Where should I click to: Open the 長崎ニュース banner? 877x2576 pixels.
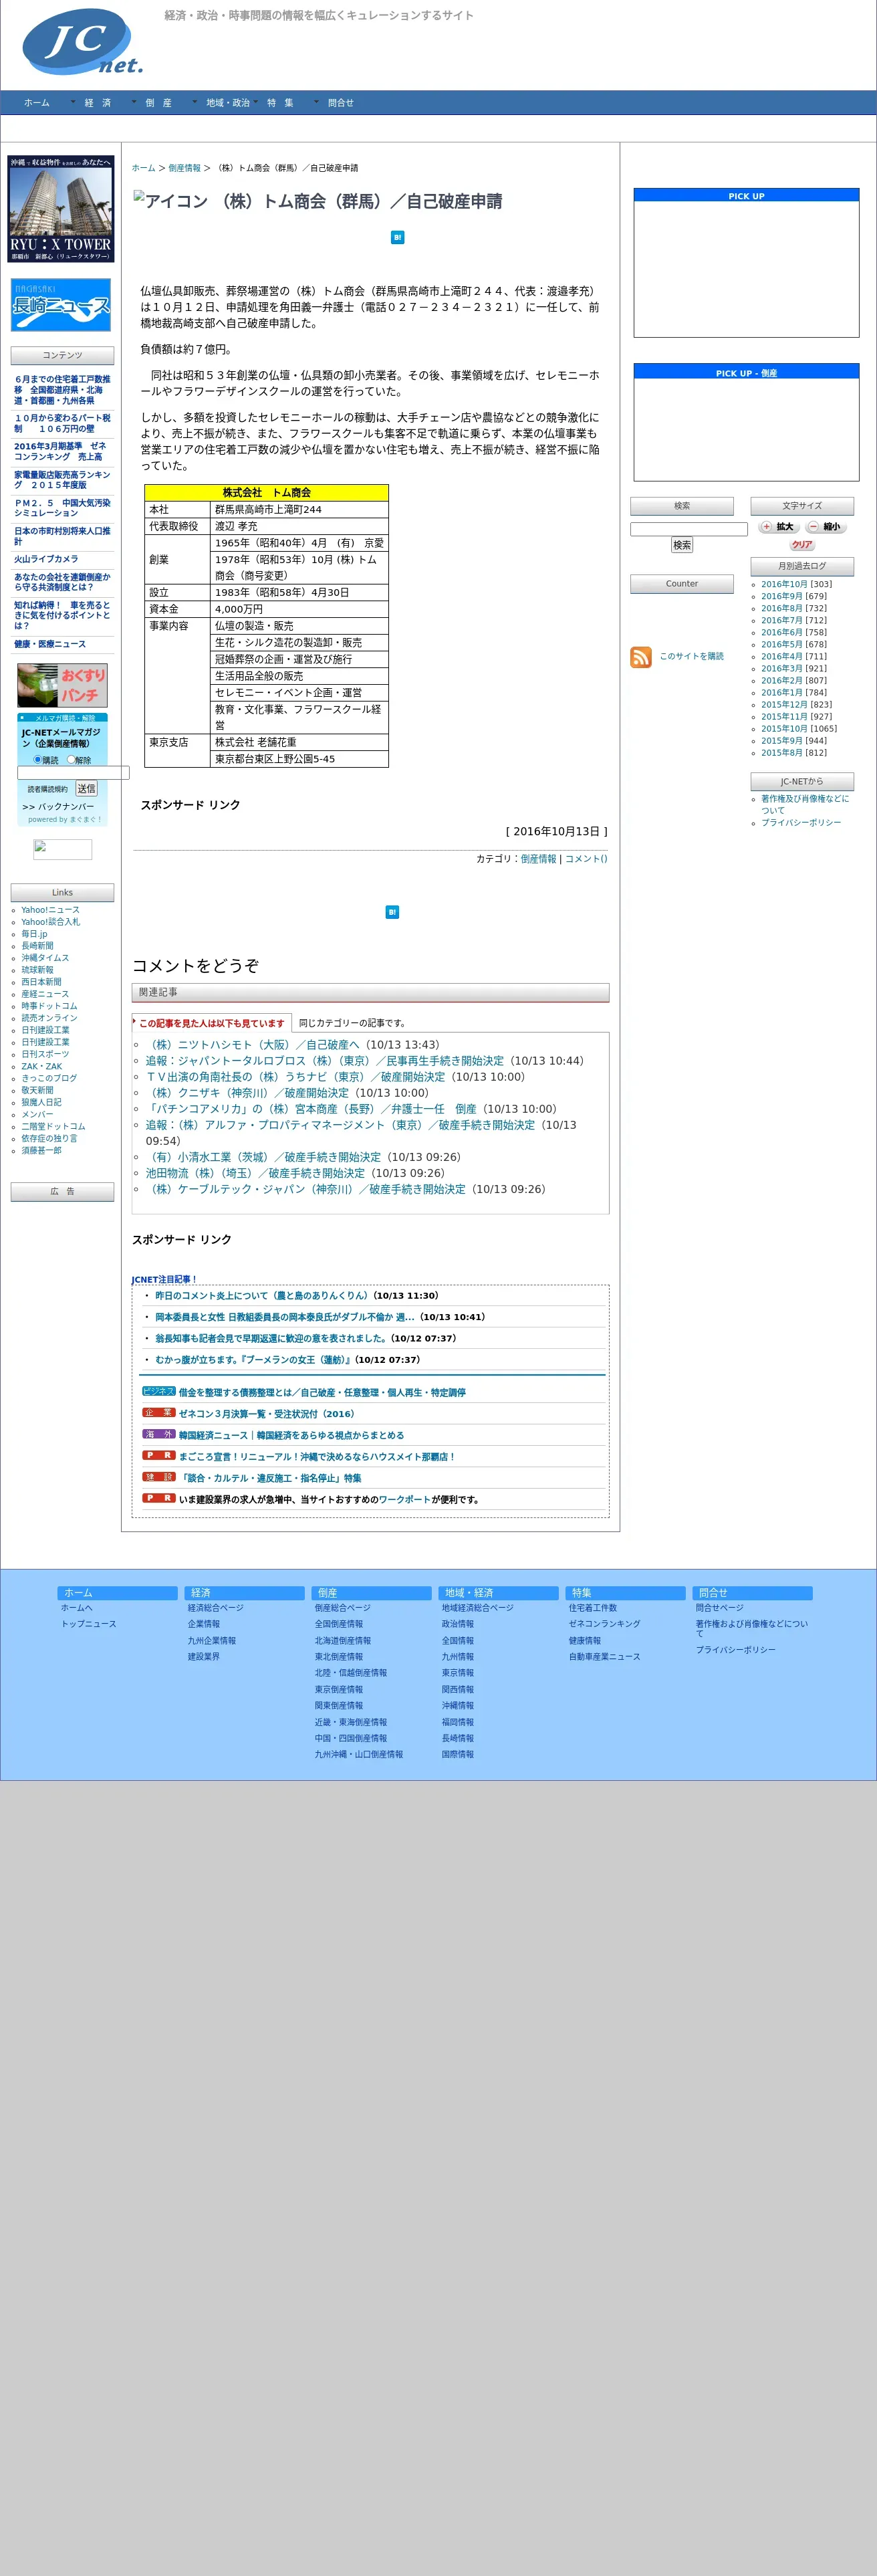(x=61, y=305)
